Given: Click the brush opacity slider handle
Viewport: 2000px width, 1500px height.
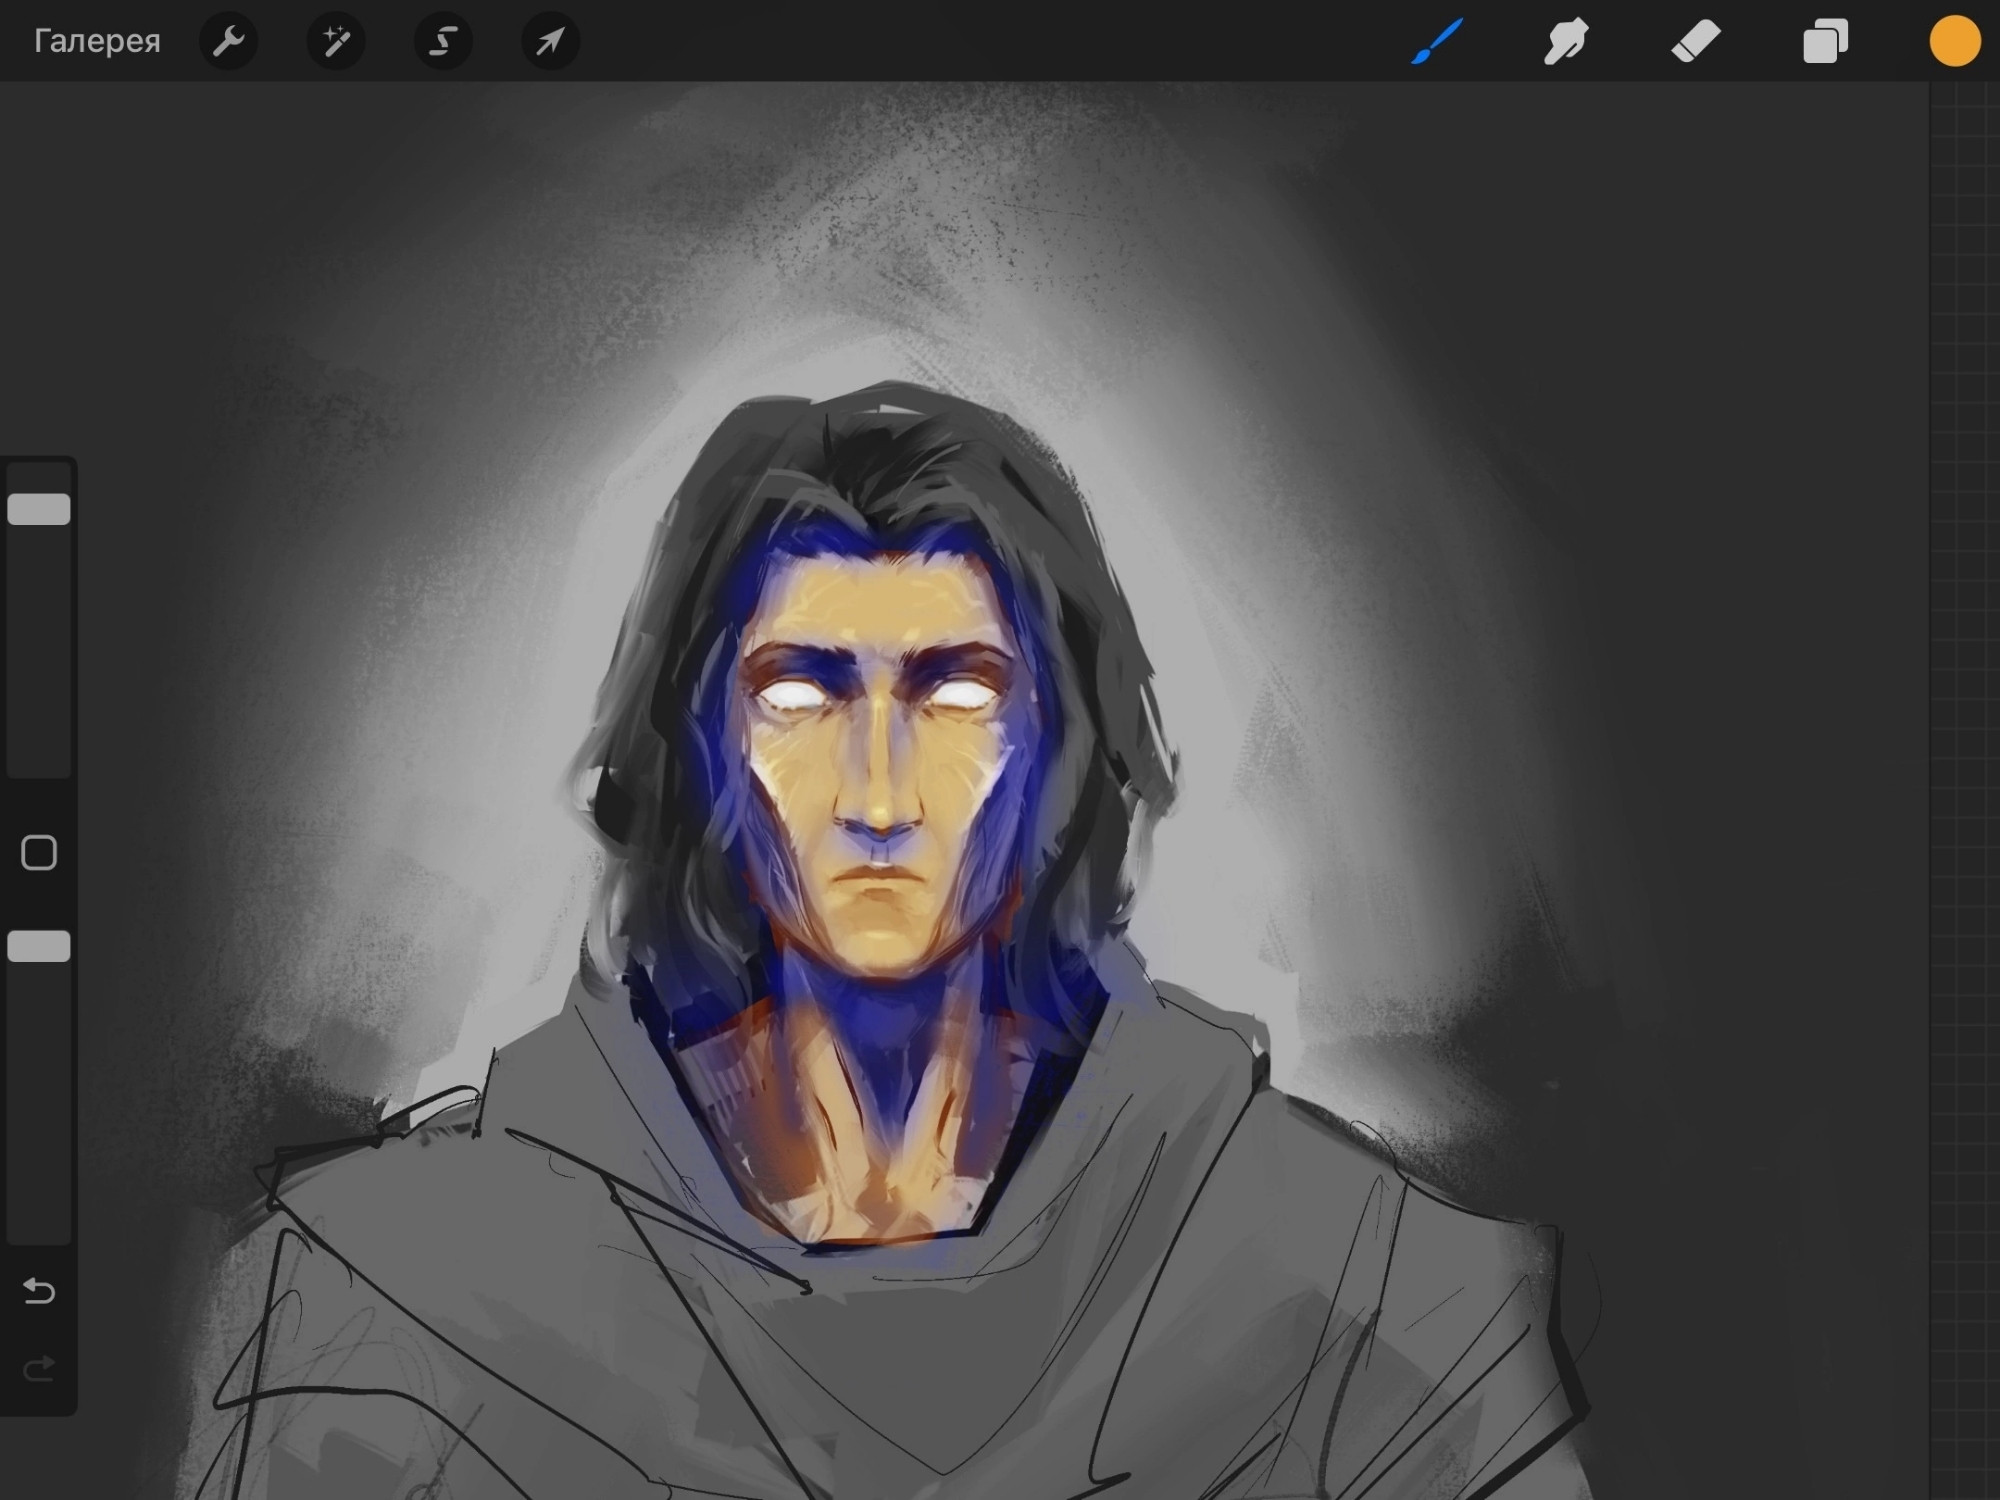Looking at the screenshot, I should point(39,946).
